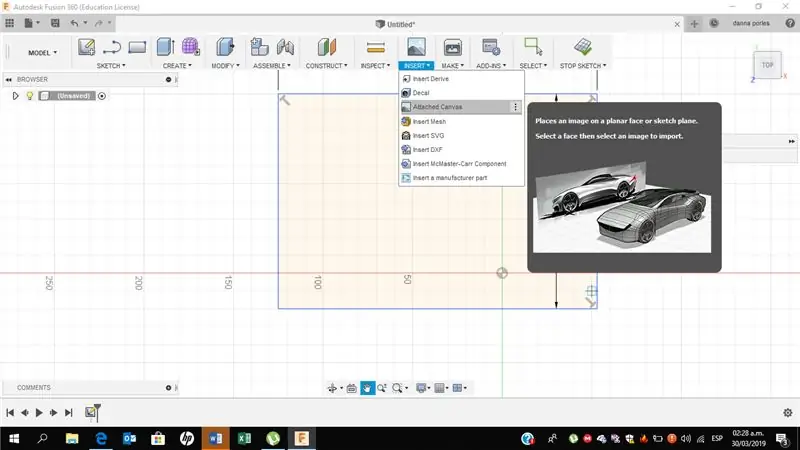
Task: Activate the Unsaved component radio button
Action: point(102,96)
